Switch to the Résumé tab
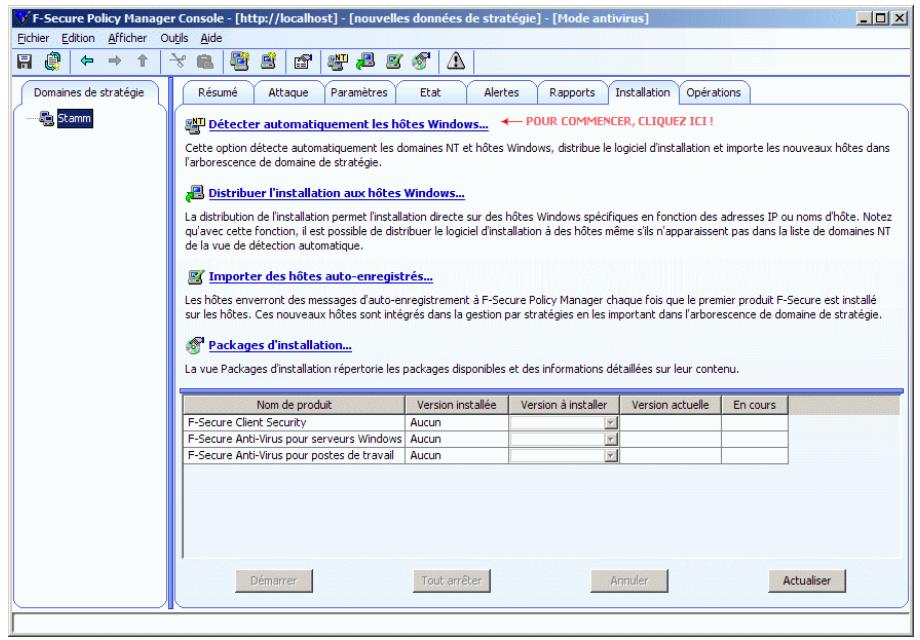This screenshot has width=920, height=640. pos(218,93)
